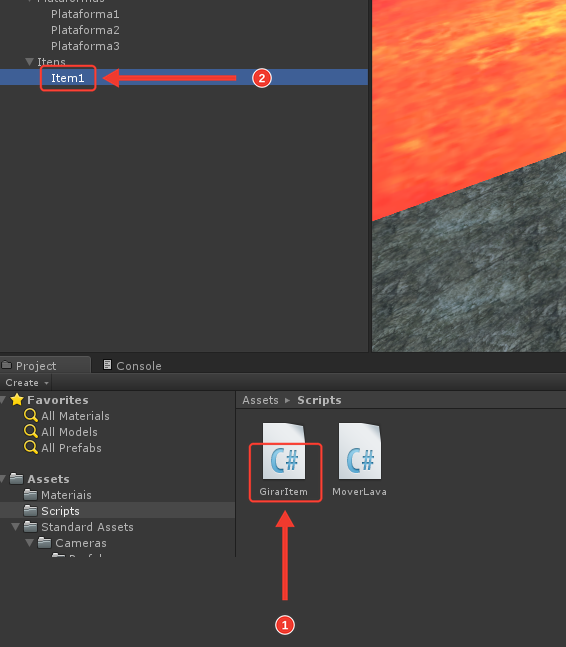Select Plataforma2 in the Hierarchy
This screenshot has width=566, height=647.
click(x=85, y=30)
